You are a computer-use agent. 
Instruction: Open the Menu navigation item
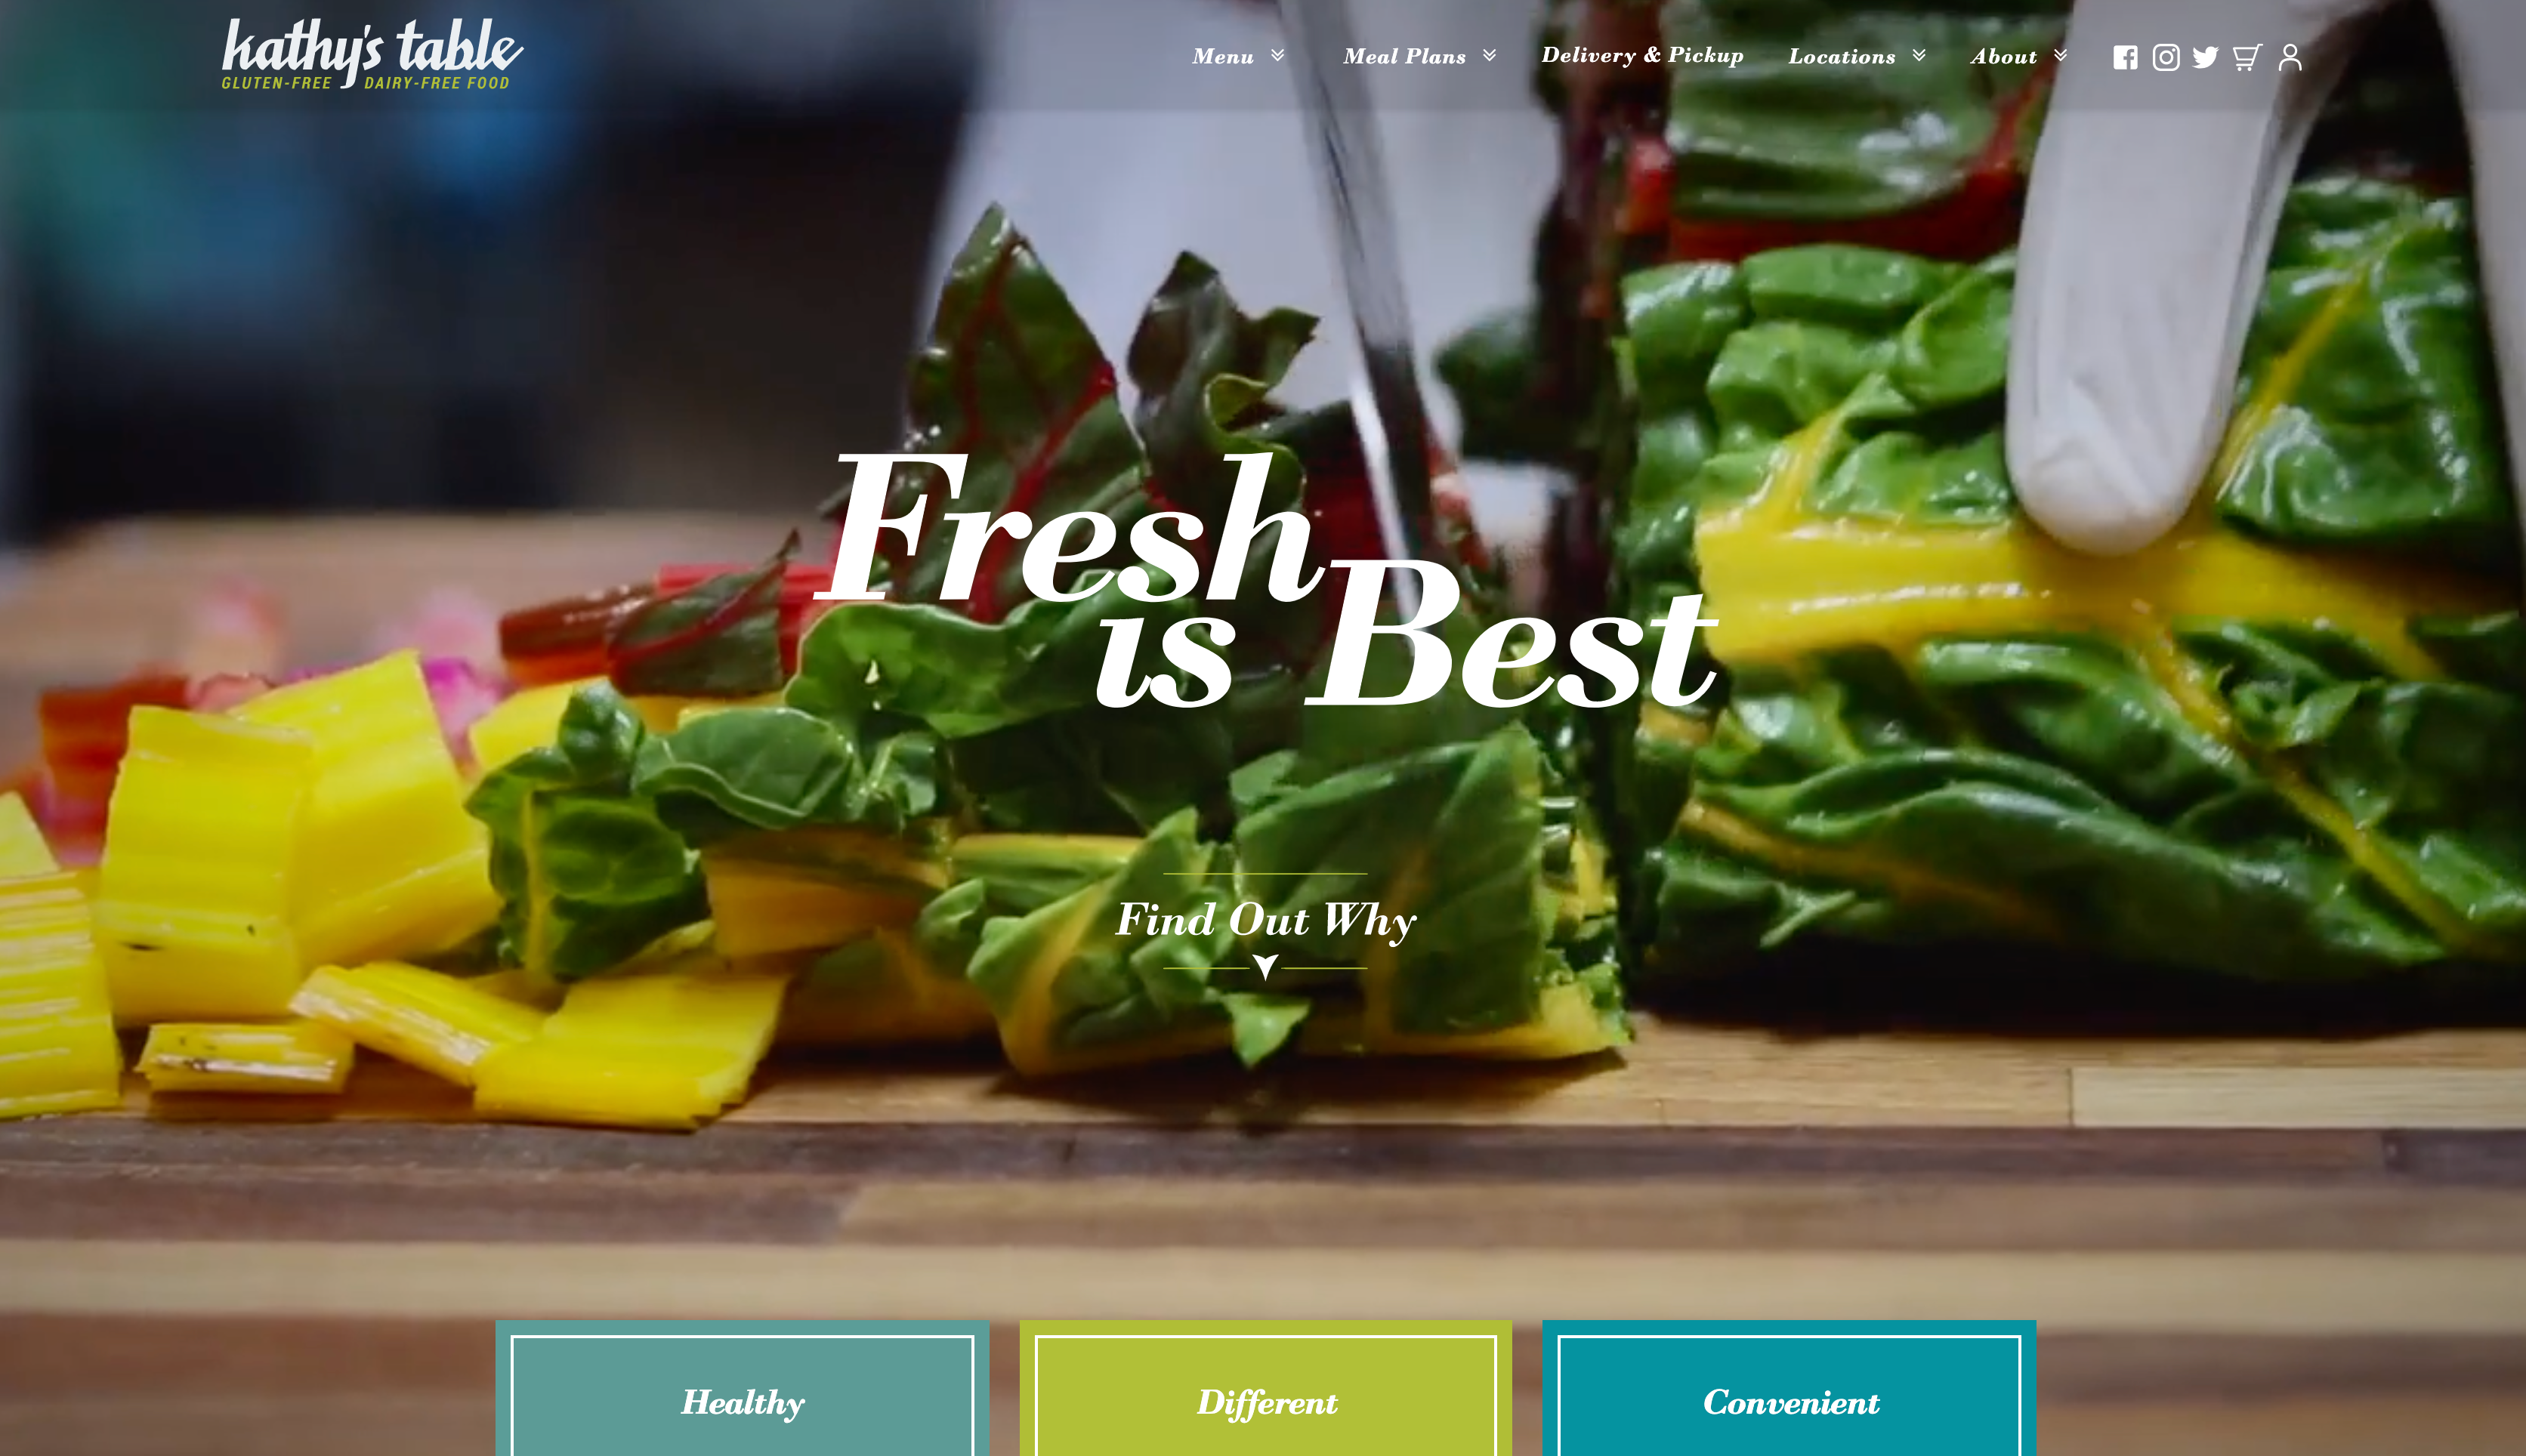coord(1222,57)
